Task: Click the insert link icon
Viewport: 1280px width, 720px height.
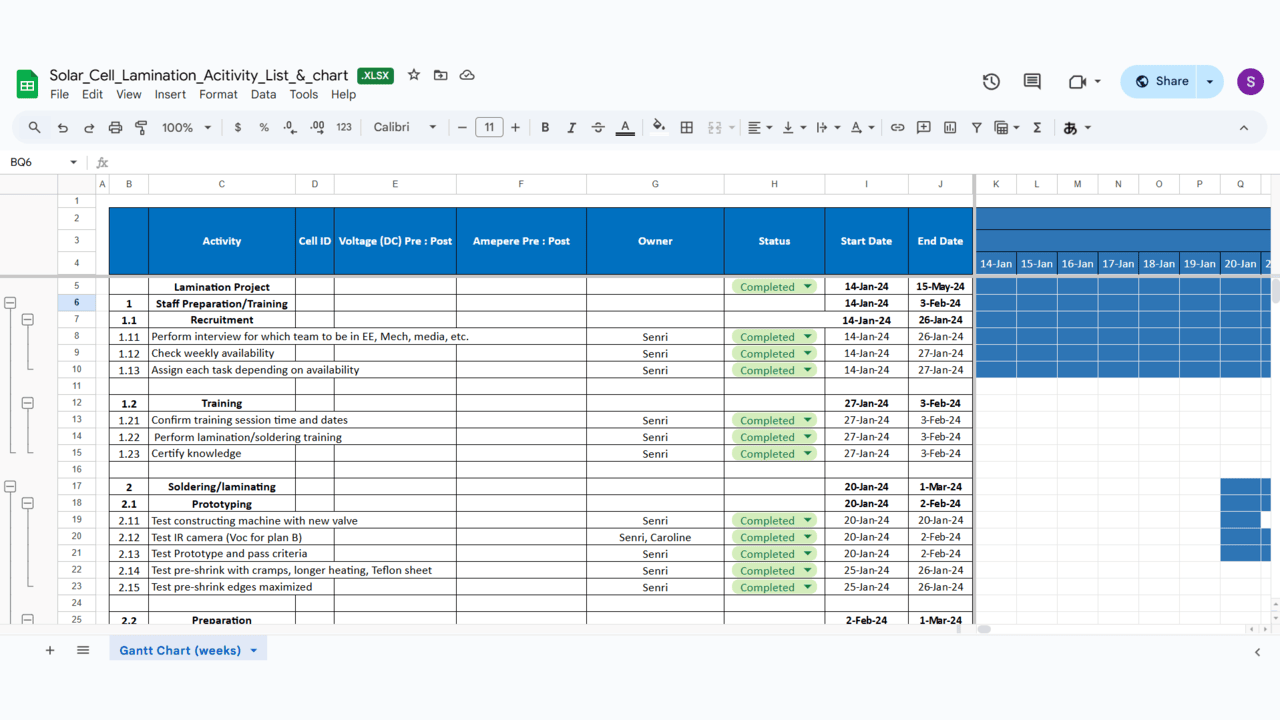Action: click(x=897, y=128)
